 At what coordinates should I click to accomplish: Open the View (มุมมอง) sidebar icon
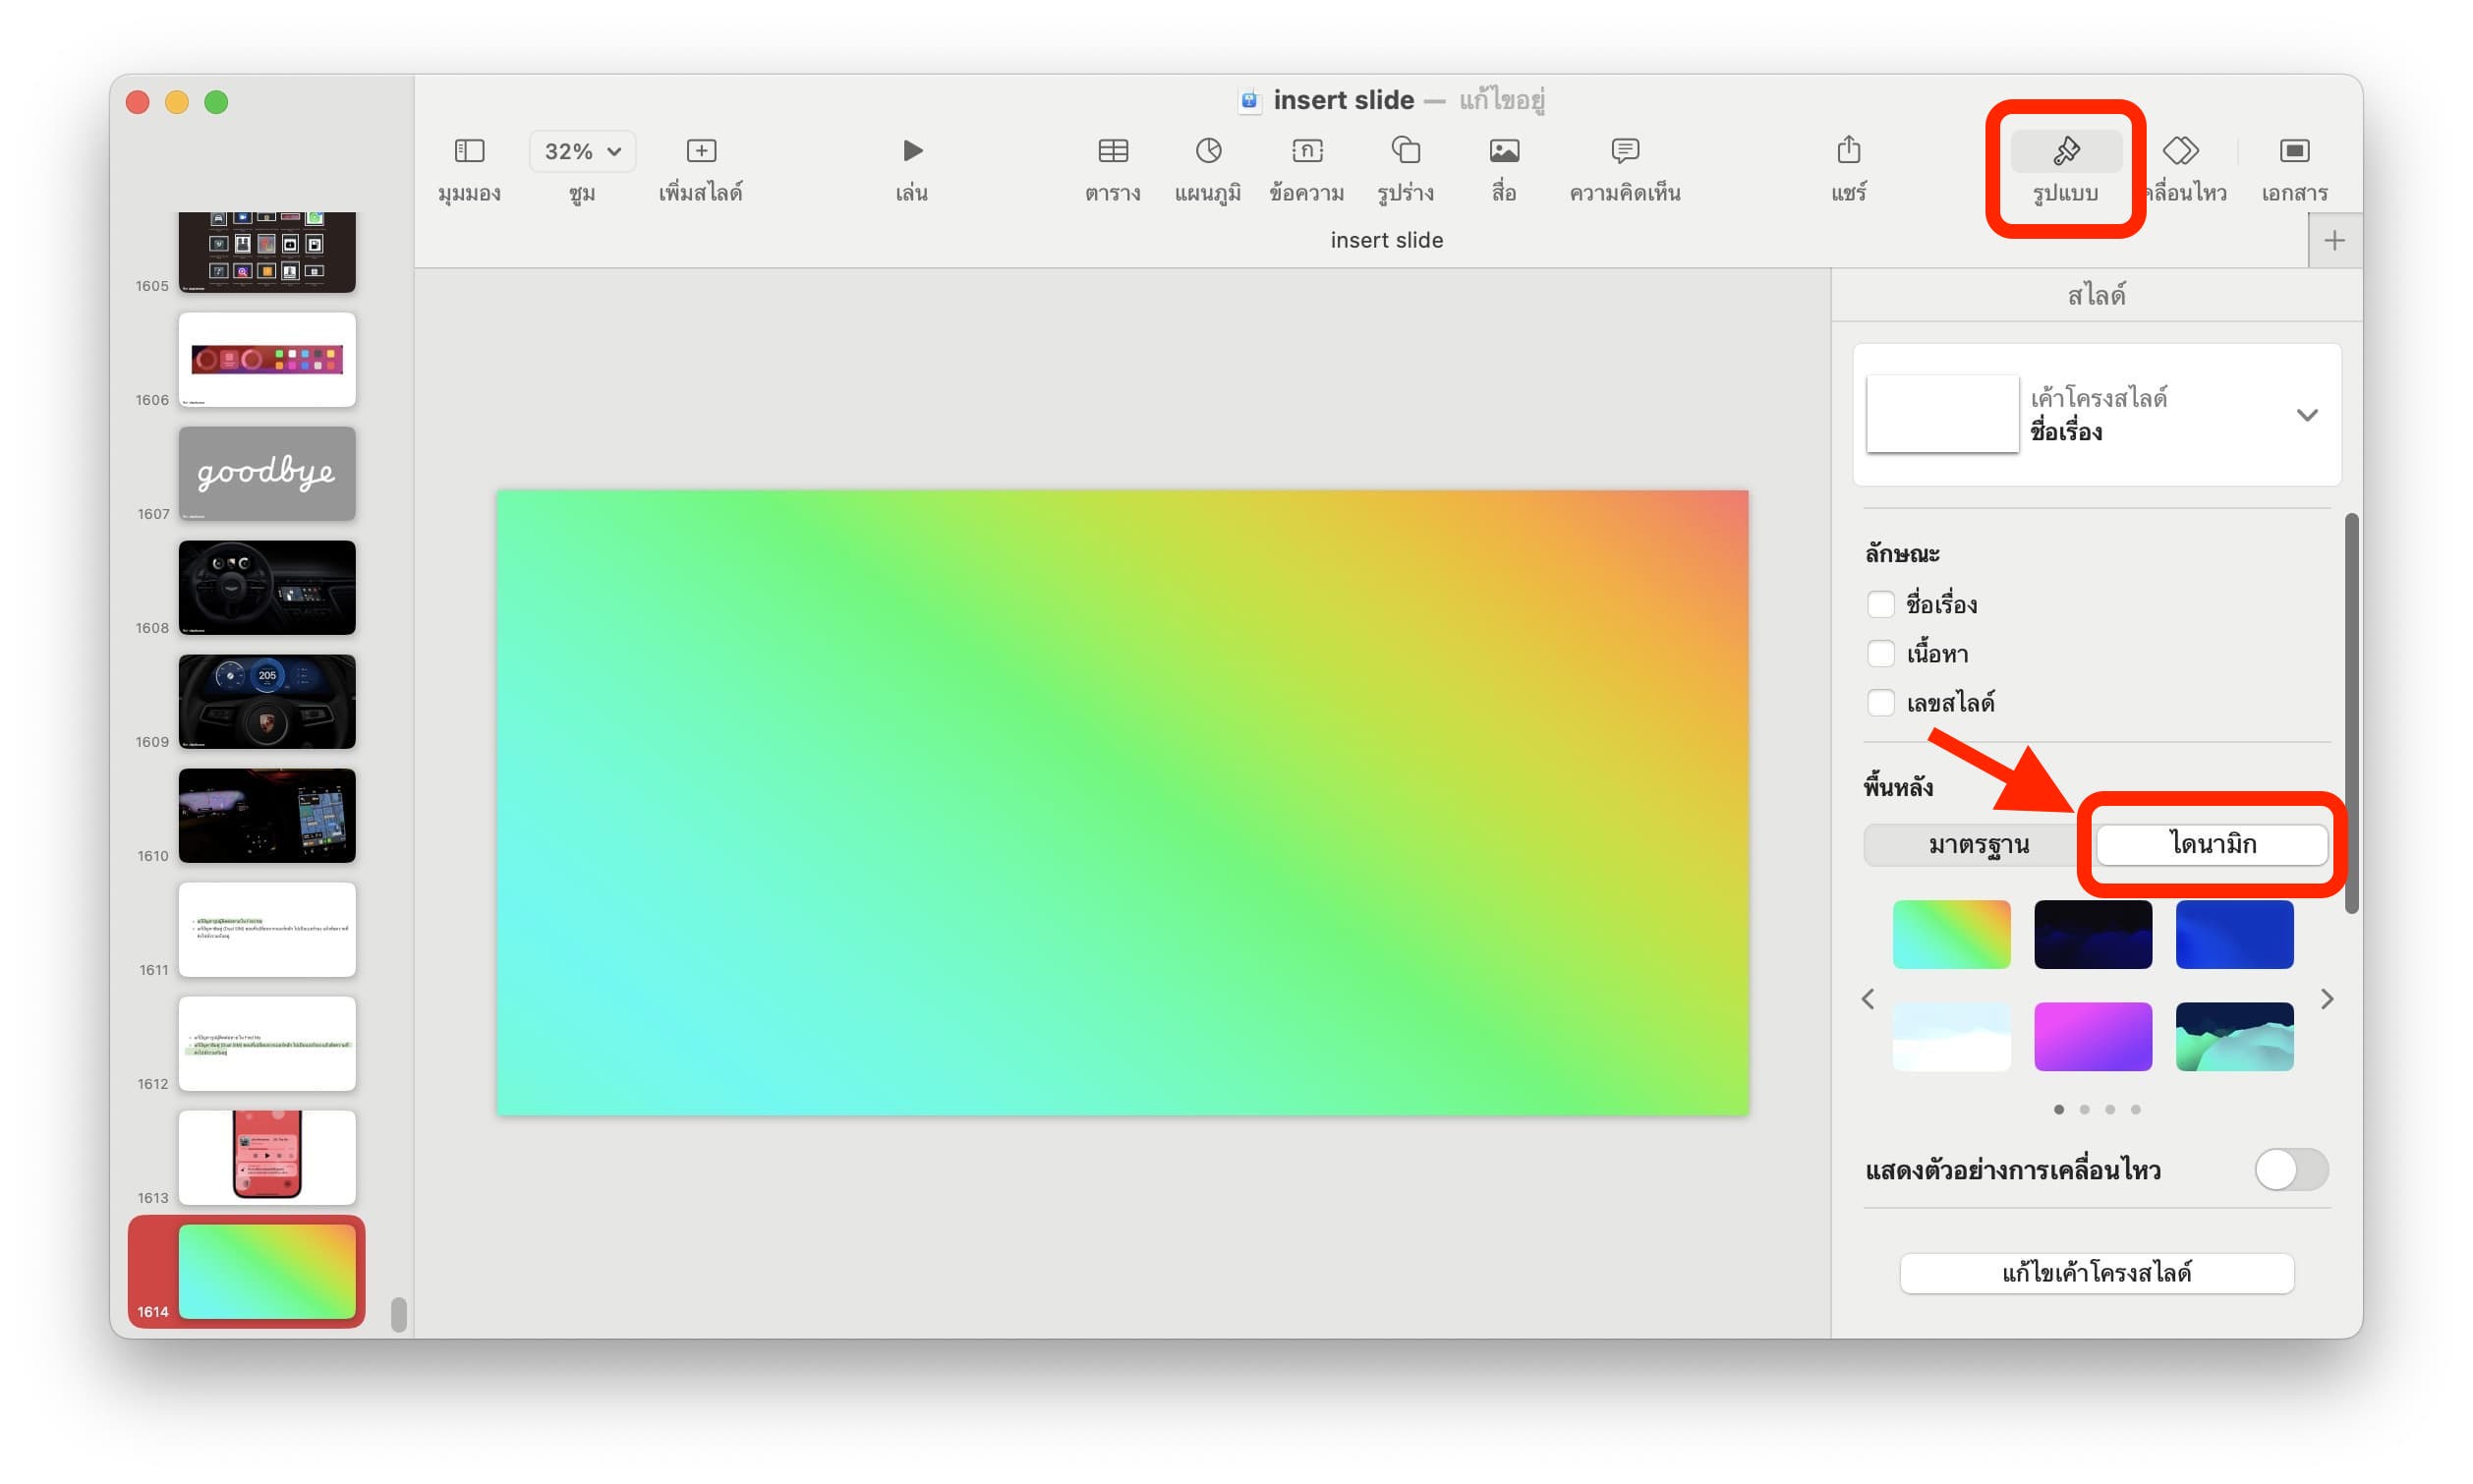(x=469, y=151)
